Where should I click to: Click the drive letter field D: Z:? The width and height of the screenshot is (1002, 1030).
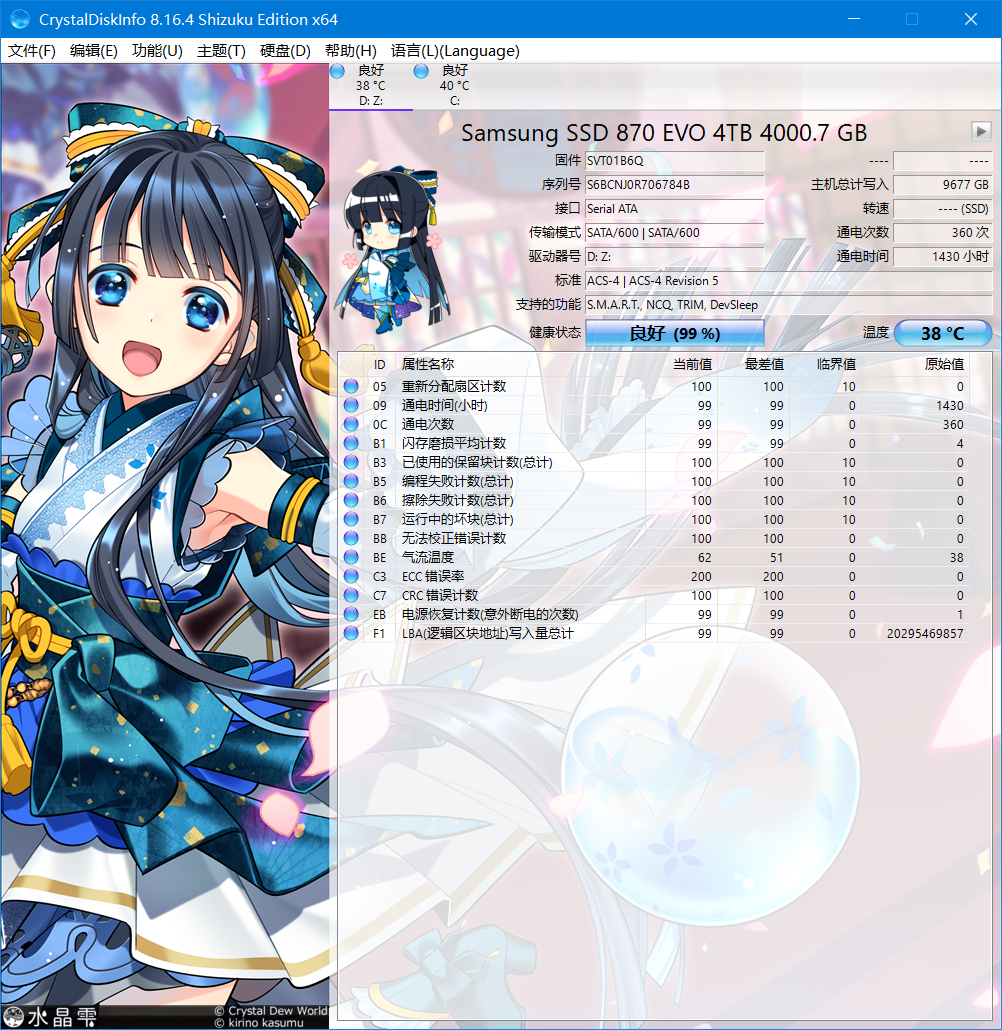click(x=675, y=257)
